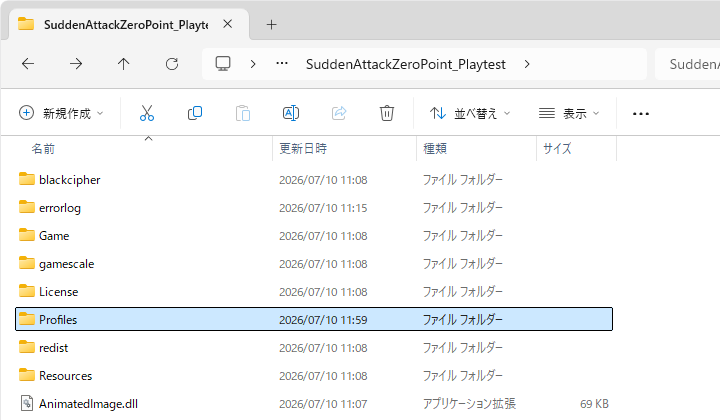720x420 pixels.
Task: Click the gamescale folder icon
Action: [27, 263]
